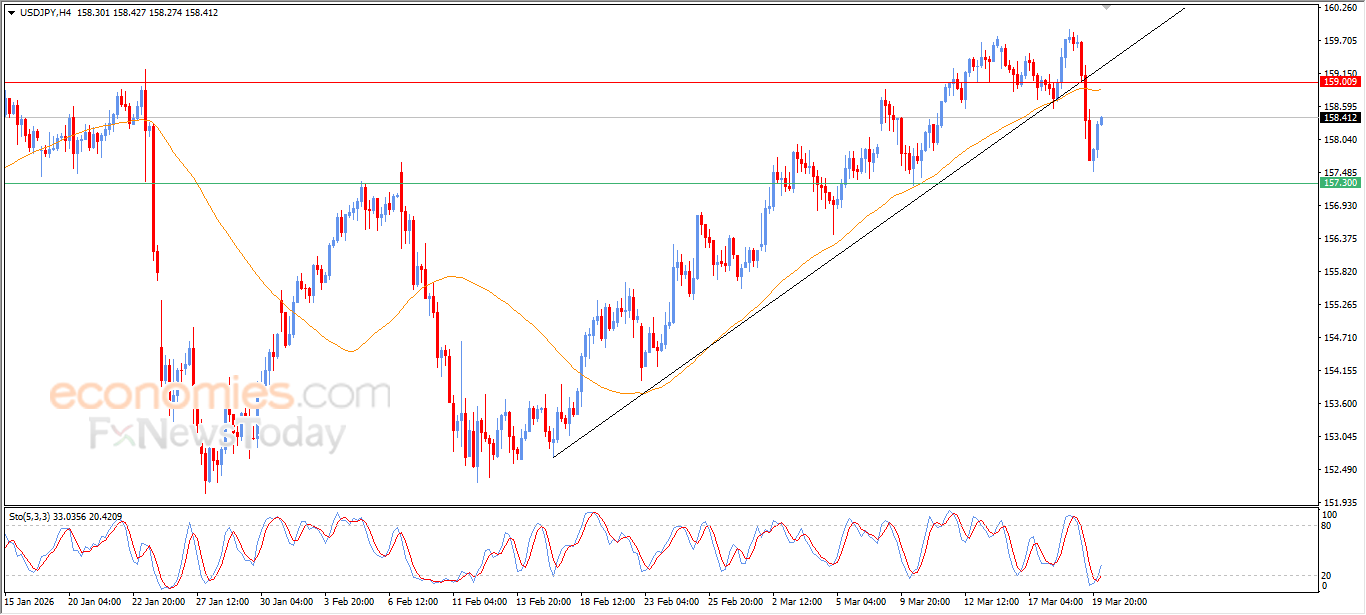Click the USDJPY,H4 symbol title
Image resolution: width=1366 pixels, height=615 pixels.
point(45,13)
